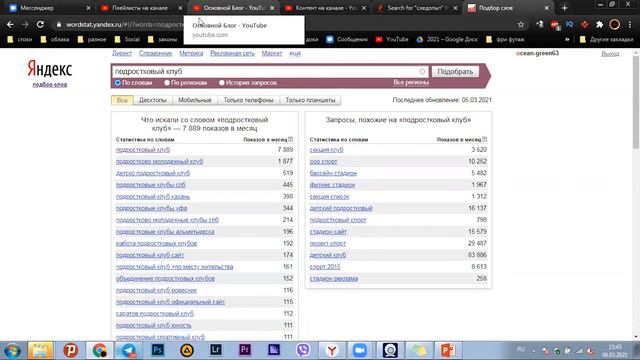Click the Яндекс logo

[x=50, y=69]
